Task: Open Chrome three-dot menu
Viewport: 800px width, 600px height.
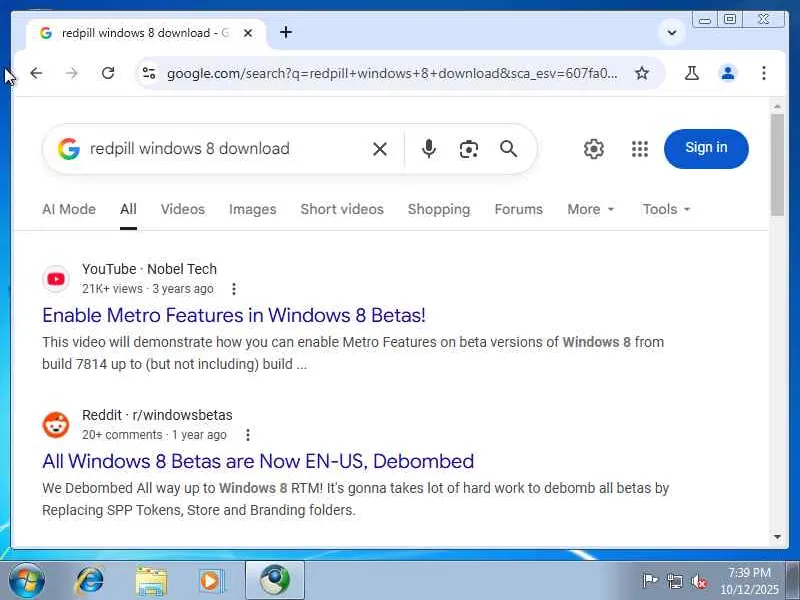Action: click(x=764, y=73)
